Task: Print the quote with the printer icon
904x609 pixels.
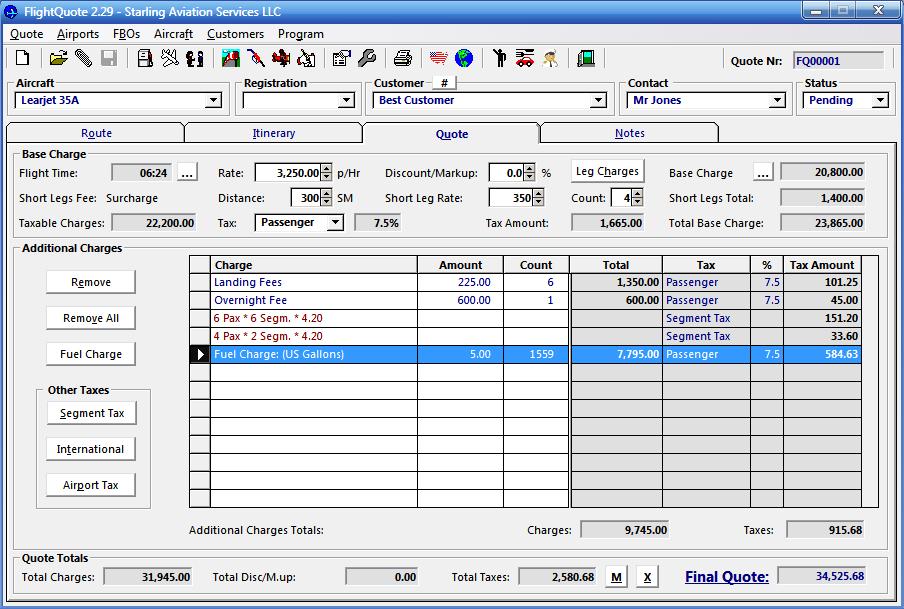Action: (x=402, y=59)
